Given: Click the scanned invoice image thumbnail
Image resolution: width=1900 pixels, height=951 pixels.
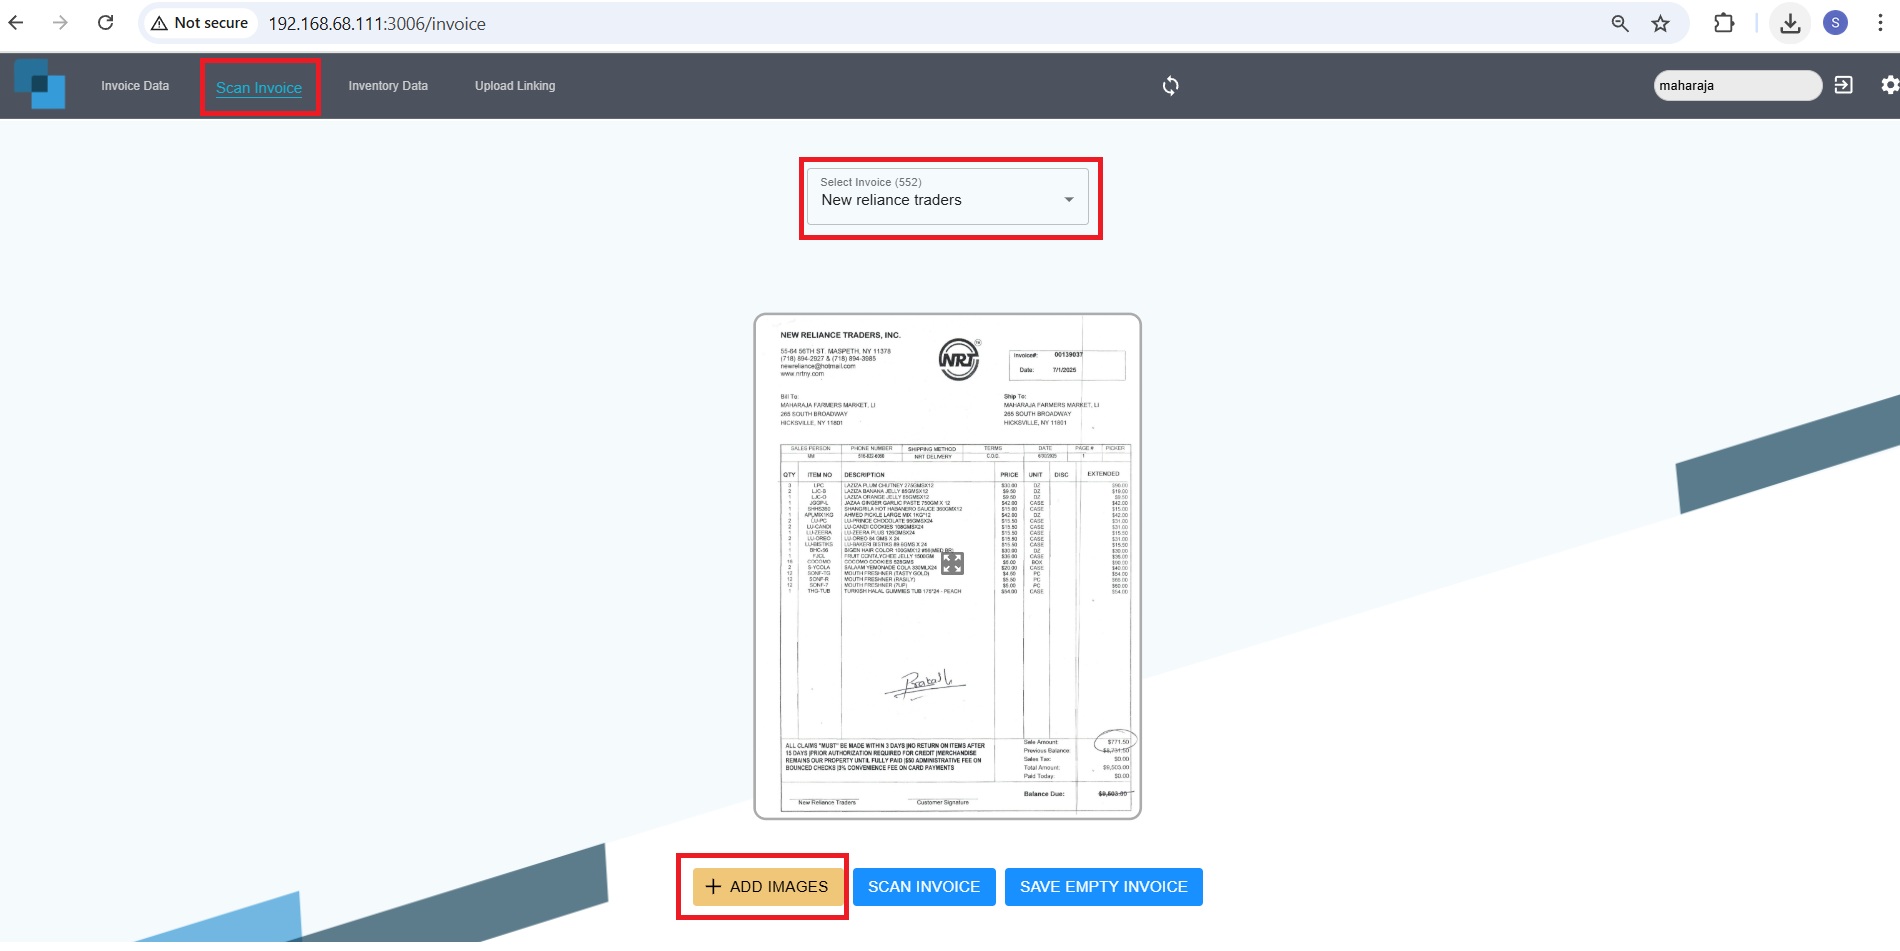Looking at the screenshot, I should (x=947, y=567).
